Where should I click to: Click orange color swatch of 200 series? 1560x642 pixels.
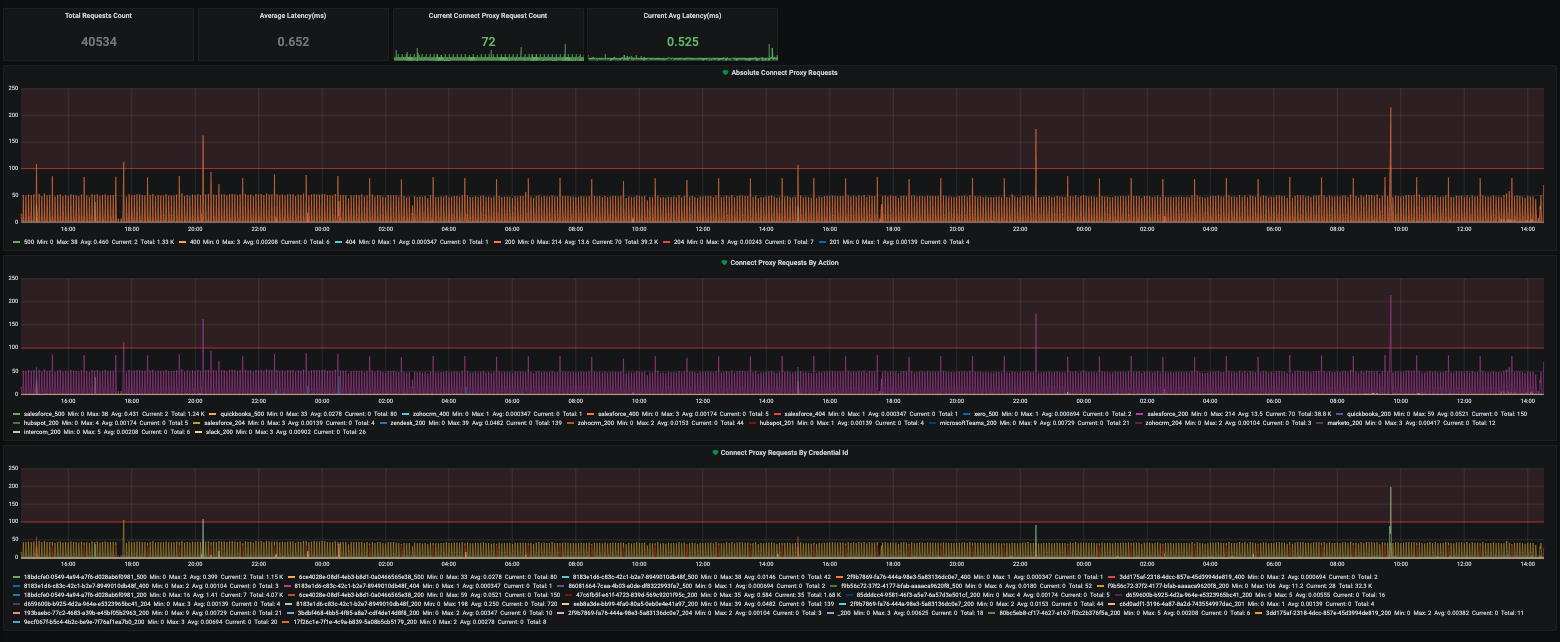pos(497,242)
